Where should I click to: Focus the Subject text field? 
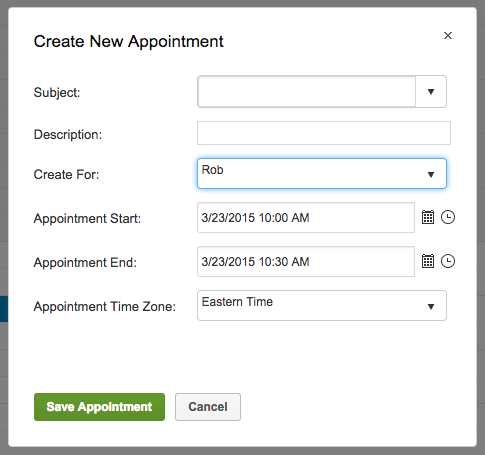[307, 92]
